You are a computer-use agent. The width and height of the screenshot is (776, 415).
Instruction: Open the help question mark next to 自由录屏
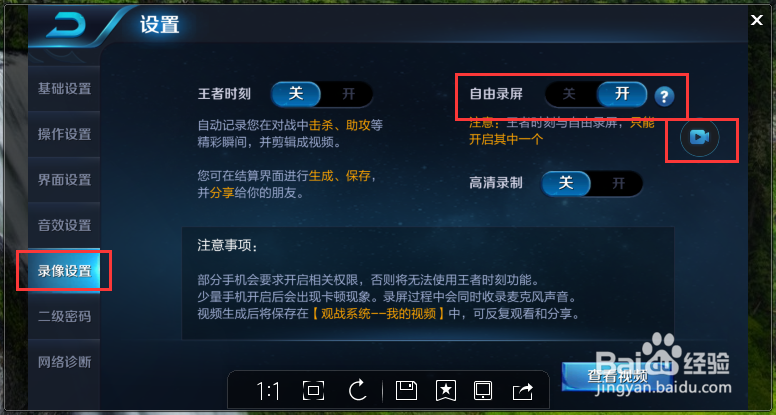click(x=664, y=96)
